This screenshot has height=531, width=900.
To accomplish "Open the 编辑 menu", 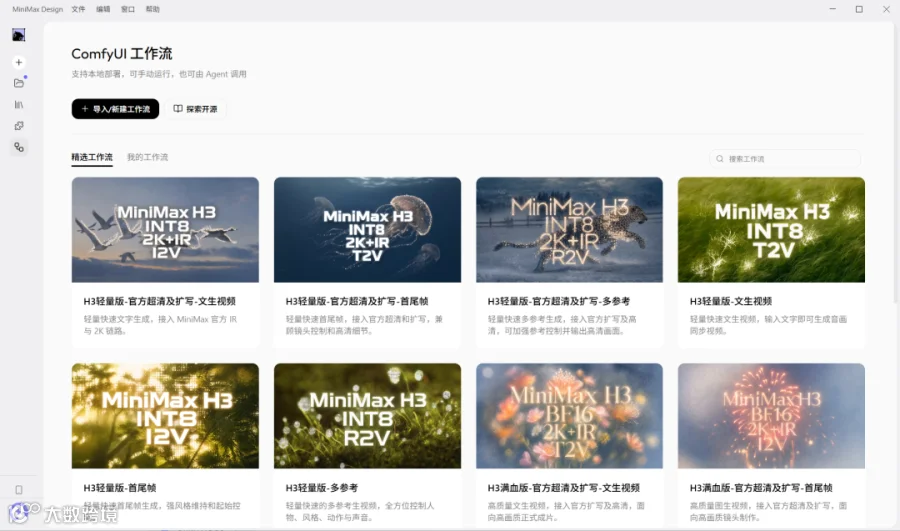I will click(103, 9).
